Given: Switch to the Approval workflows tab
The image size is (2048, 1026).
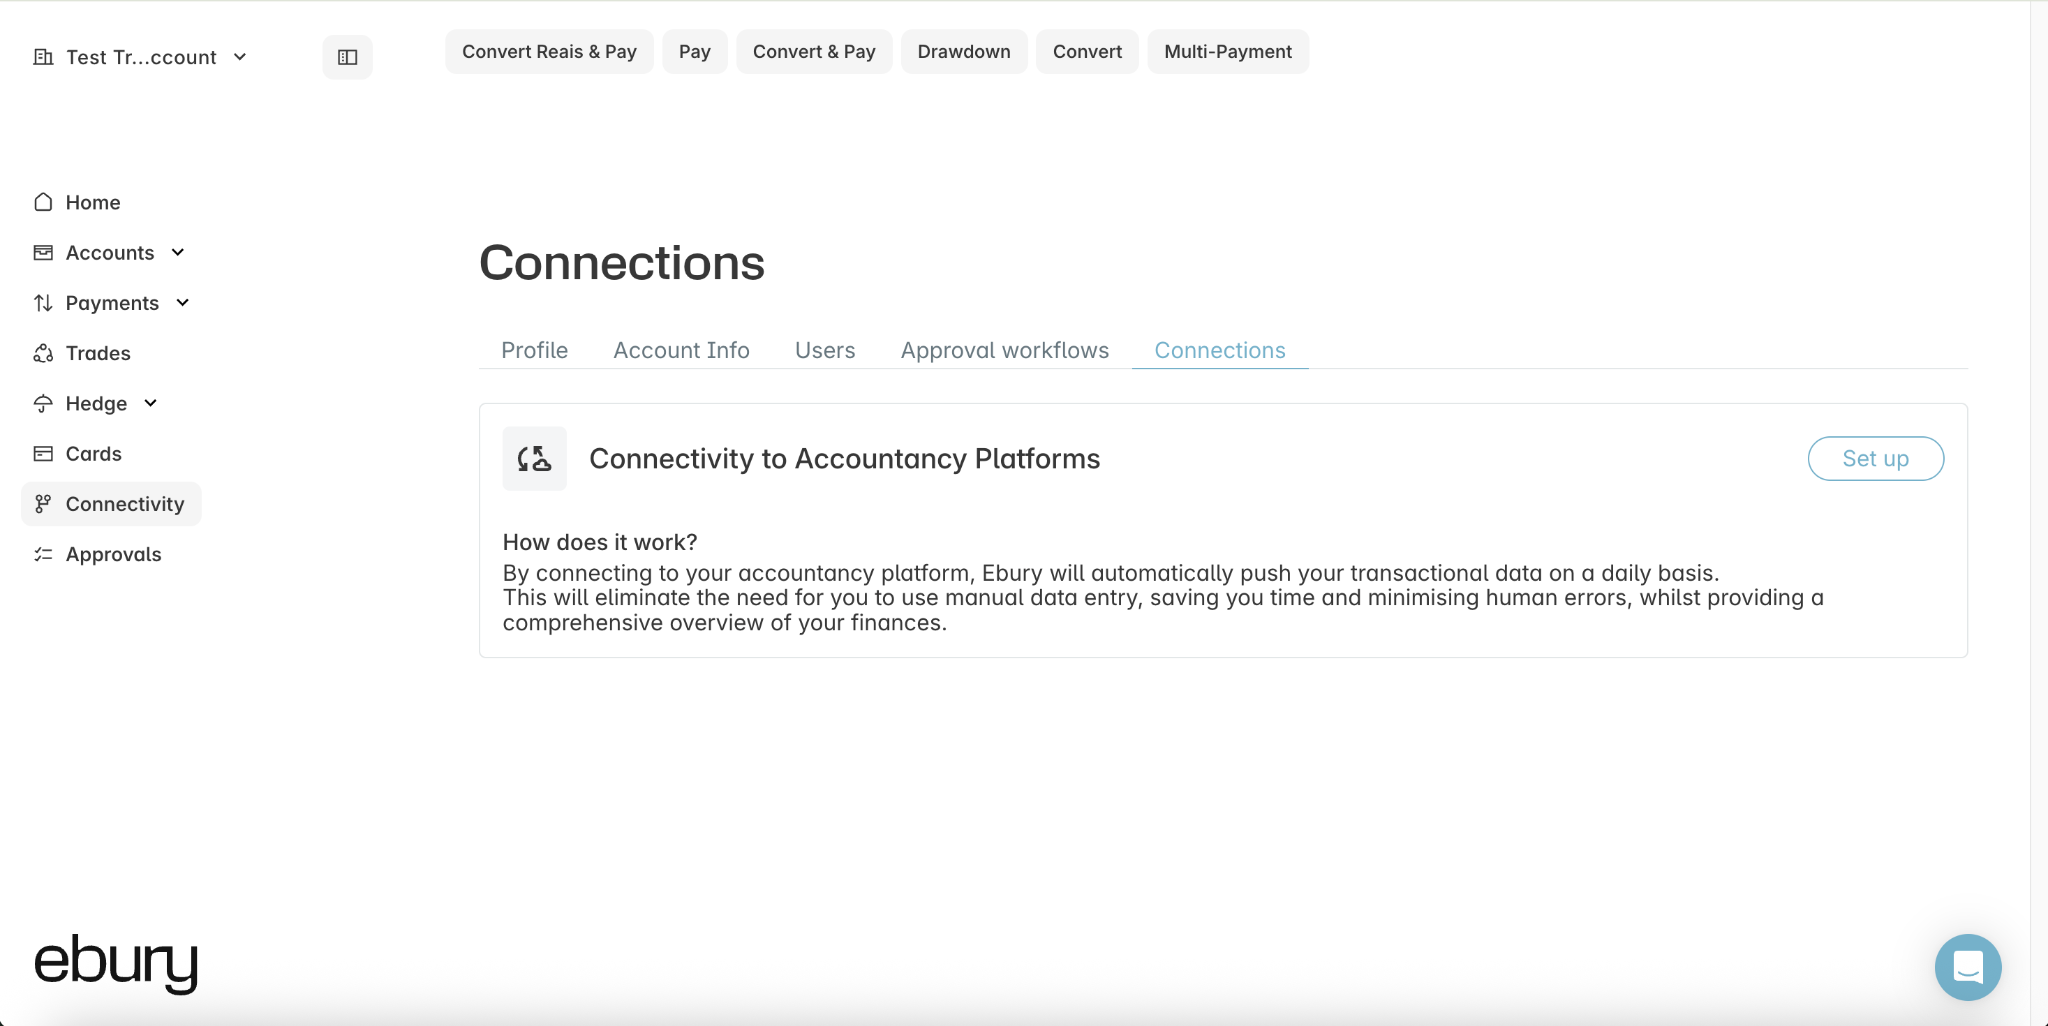Looking at the screenshot, I should point(1005,350).
